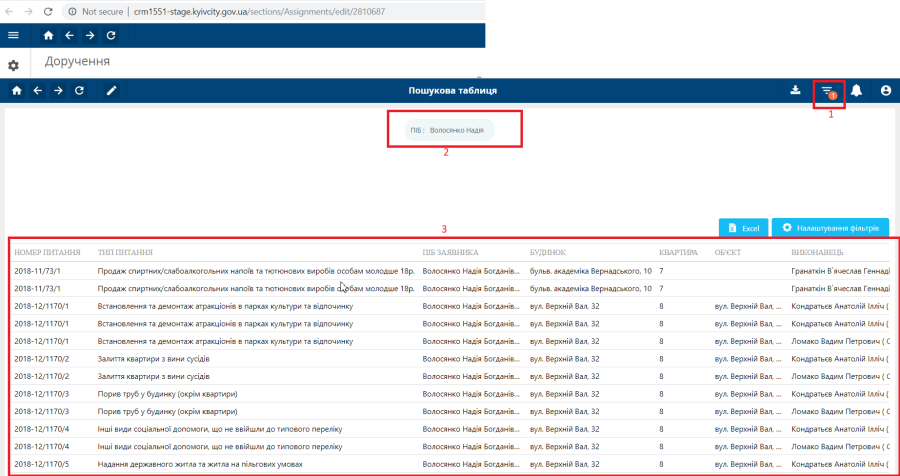
Task: Click the settings gear beside Доручення
Action: pyautogui.click(x=13, y=65)
